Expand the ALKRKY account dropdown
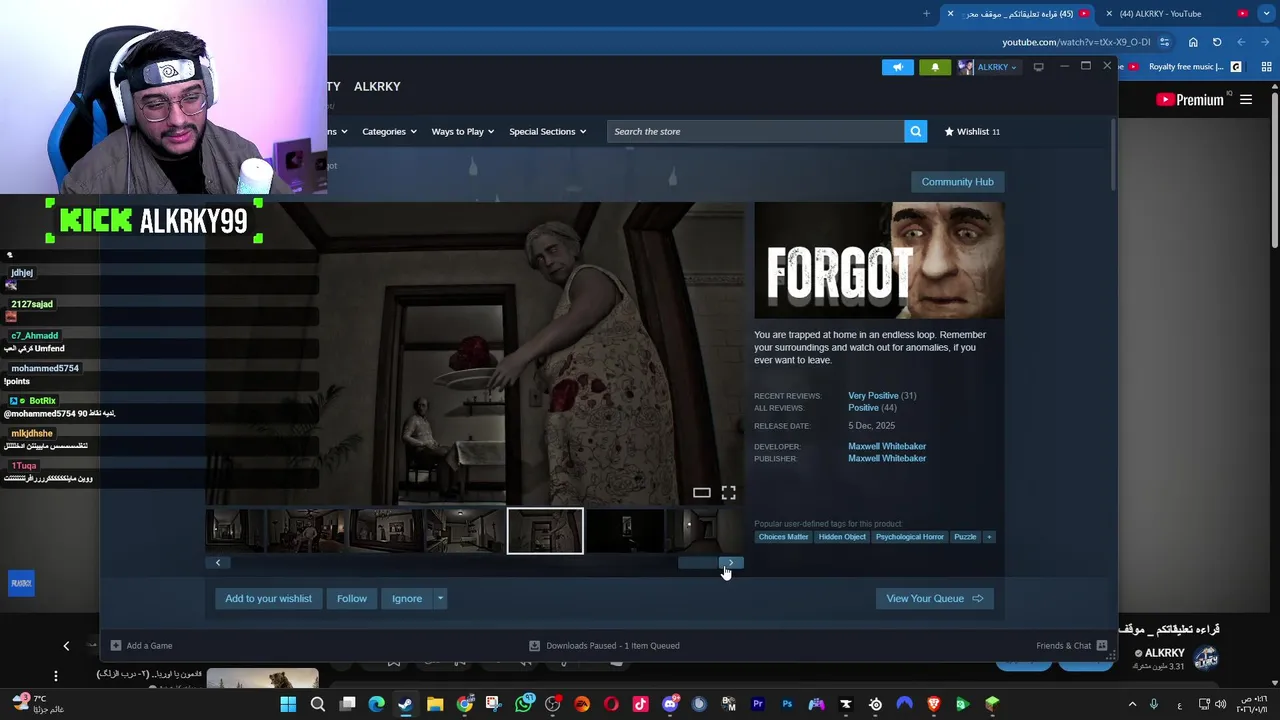Screen dimensions: 1280x720 pyautogui.click(x=988, y=67)
